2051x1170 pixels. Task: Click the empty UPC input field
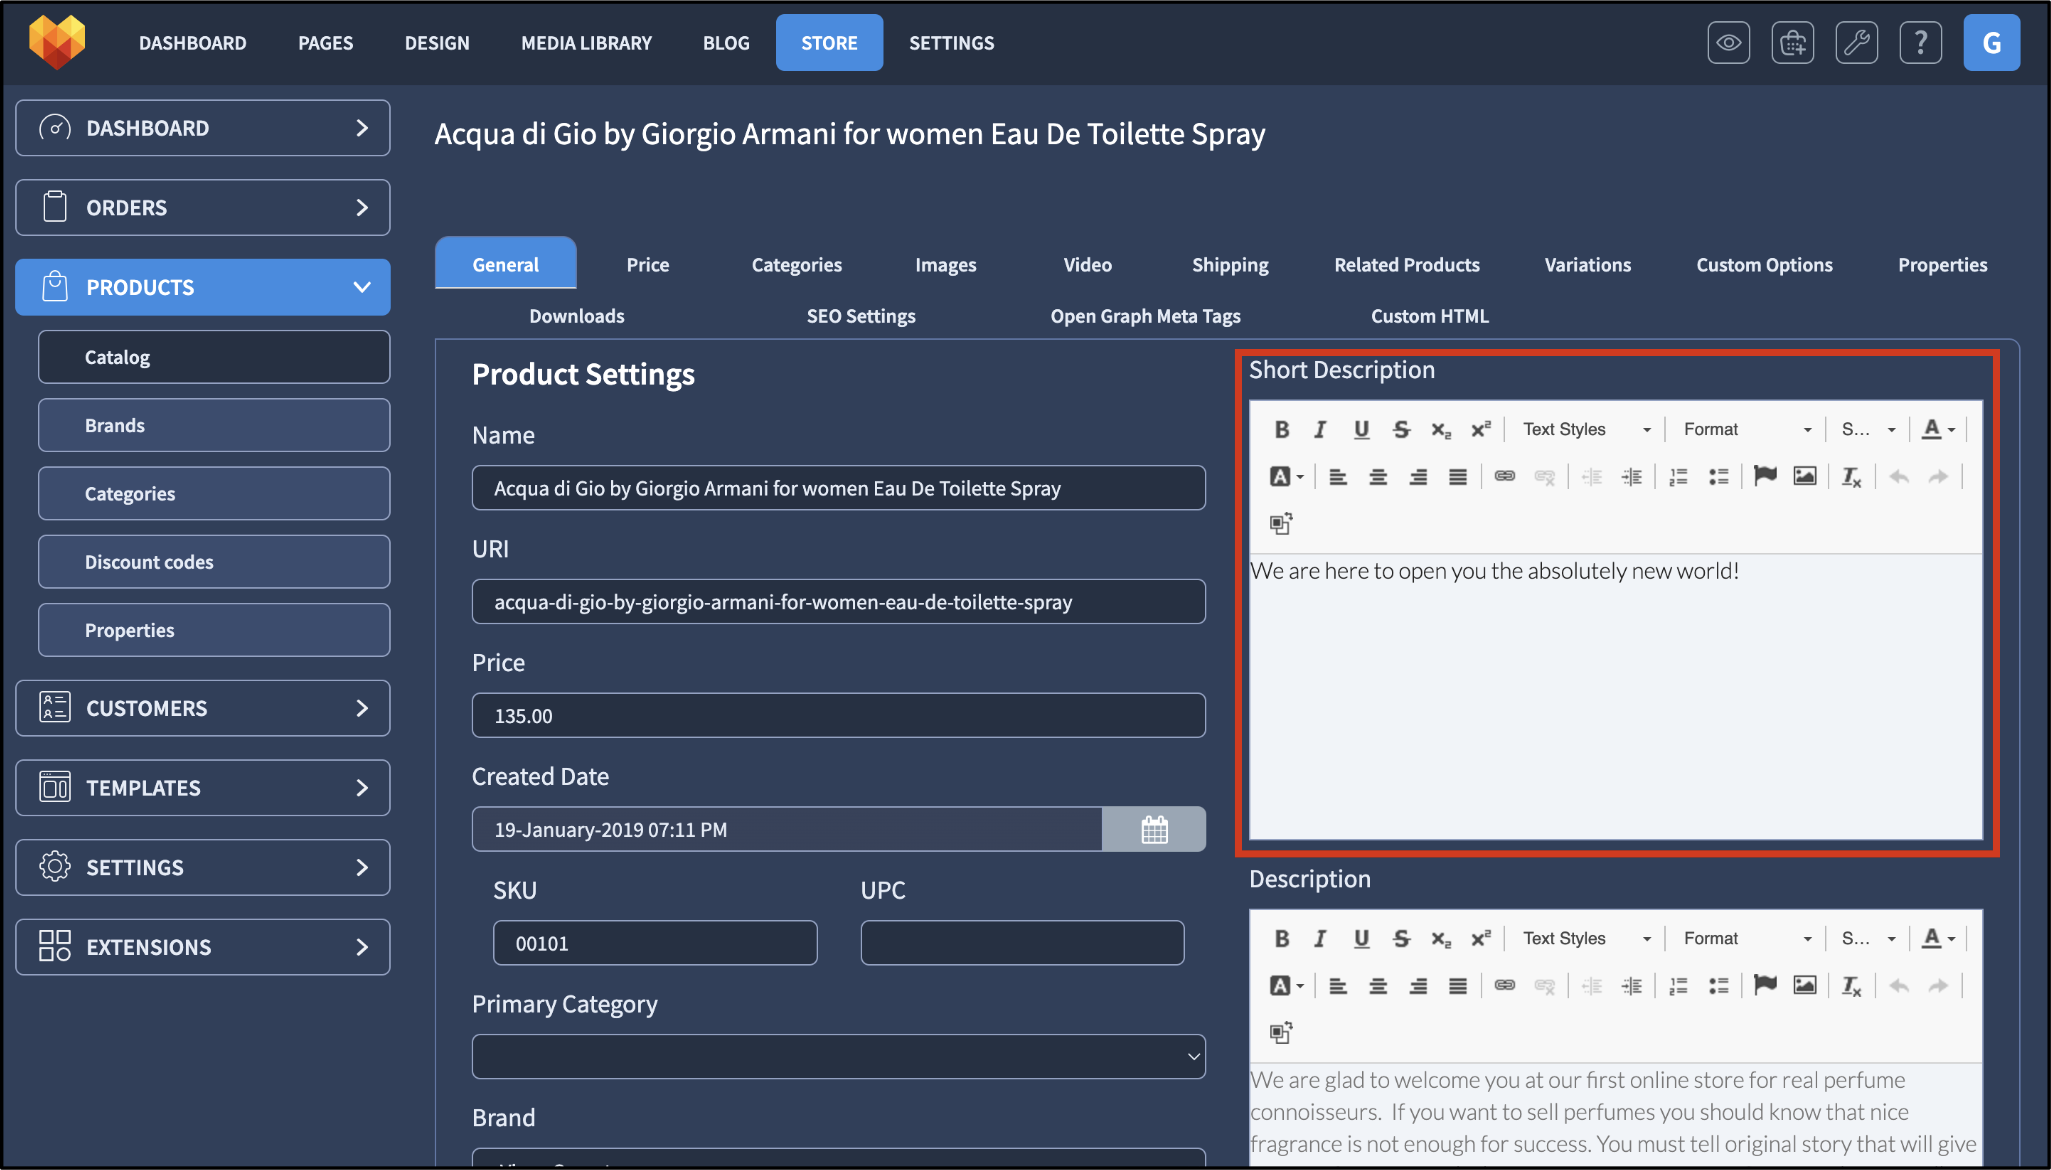[x=1022, y=943]
